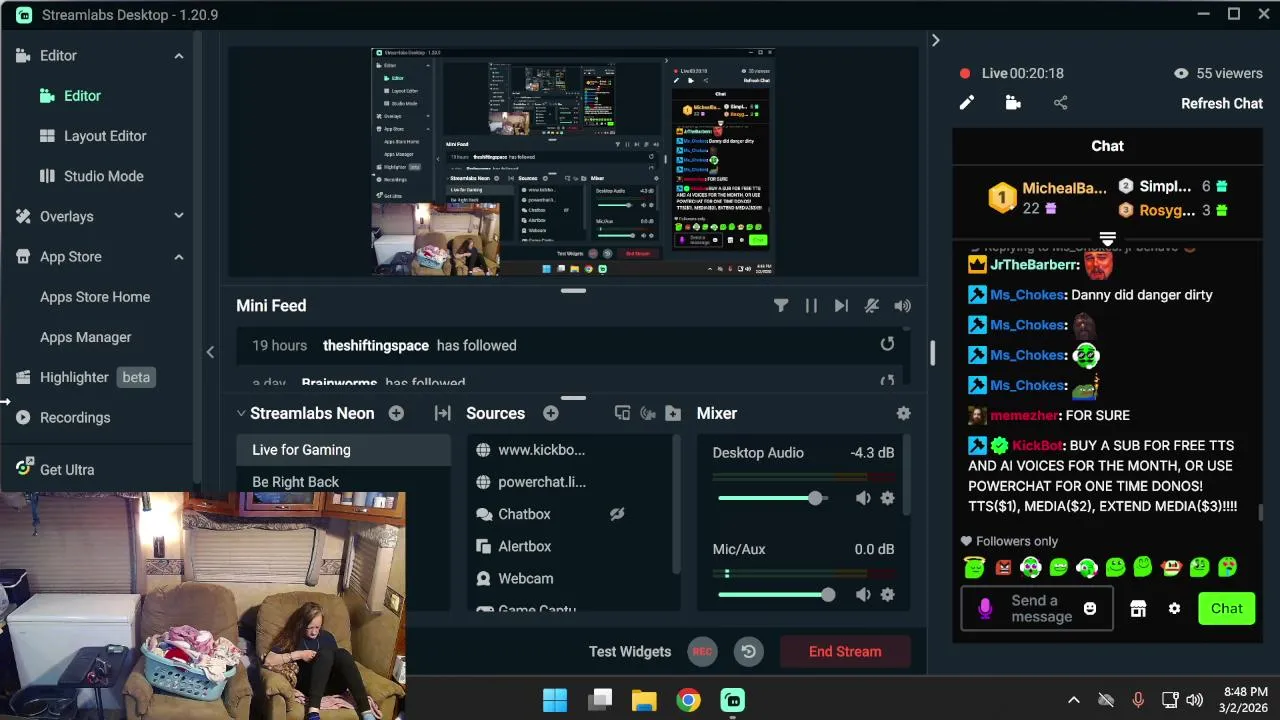
Task: Open chat settings gear beside the Chat button
Action: [1174, 608]
